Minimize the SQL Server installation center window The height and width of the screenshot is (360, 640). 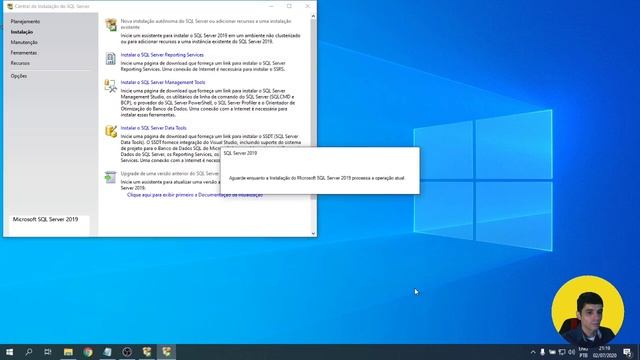271,6
